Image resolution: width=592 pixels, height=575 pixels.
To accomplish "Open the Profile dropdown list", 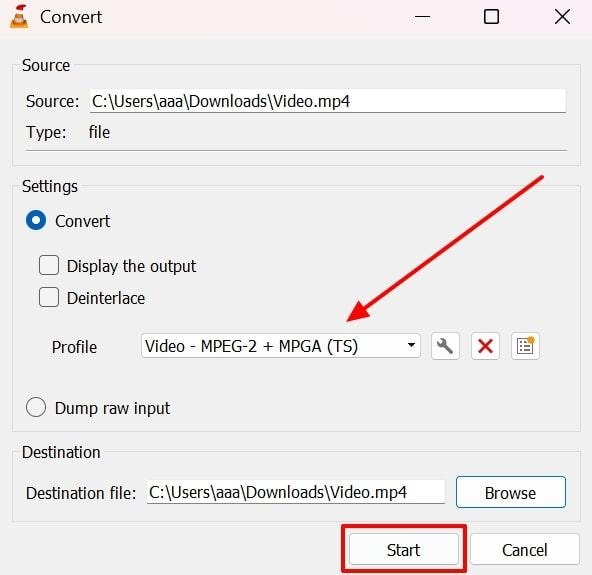I will (x=281, y=346).
